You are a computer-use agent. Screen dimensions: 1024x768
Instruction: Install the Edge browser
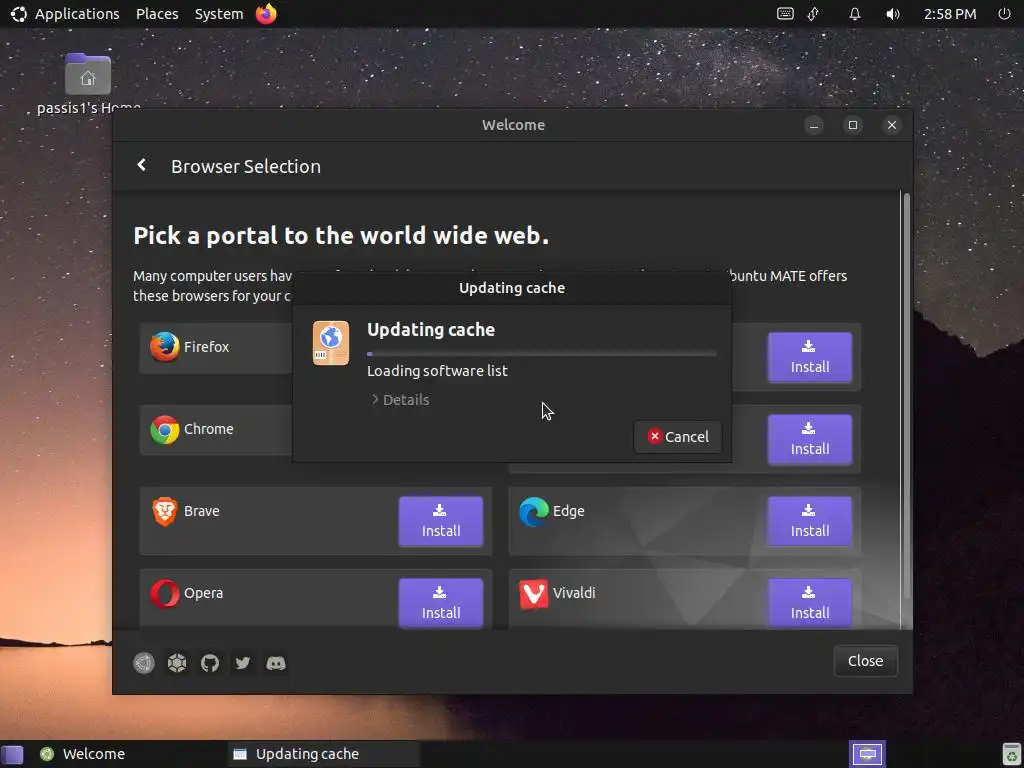(810, 521)
